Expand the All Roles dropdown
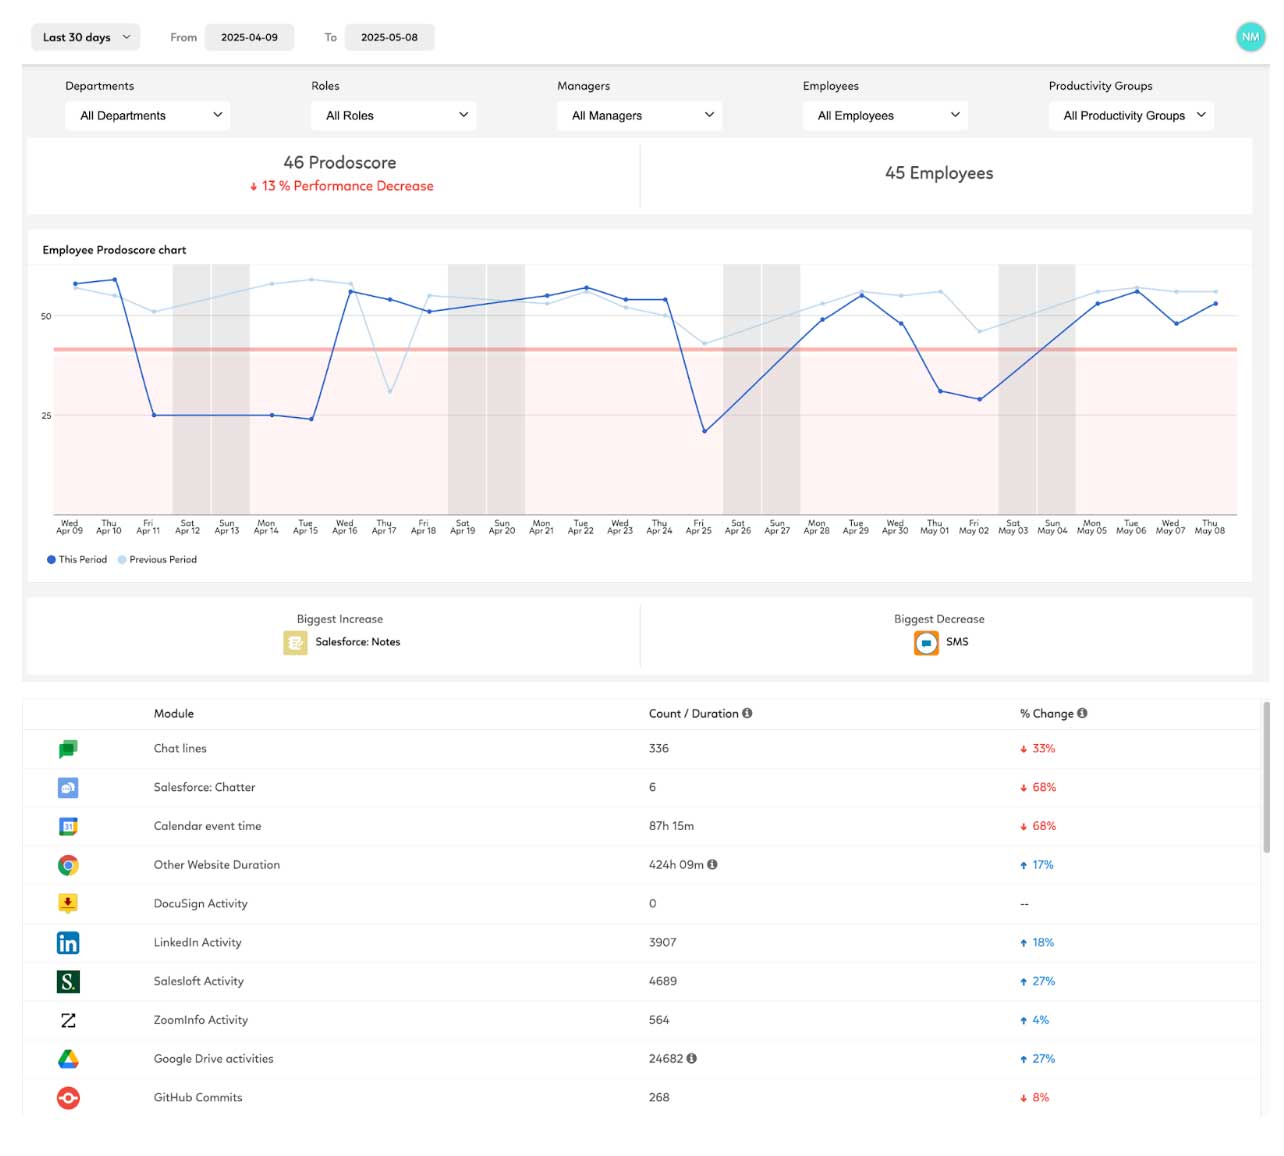This screenshot has width=1284, height=1156. tap(393, 115)
